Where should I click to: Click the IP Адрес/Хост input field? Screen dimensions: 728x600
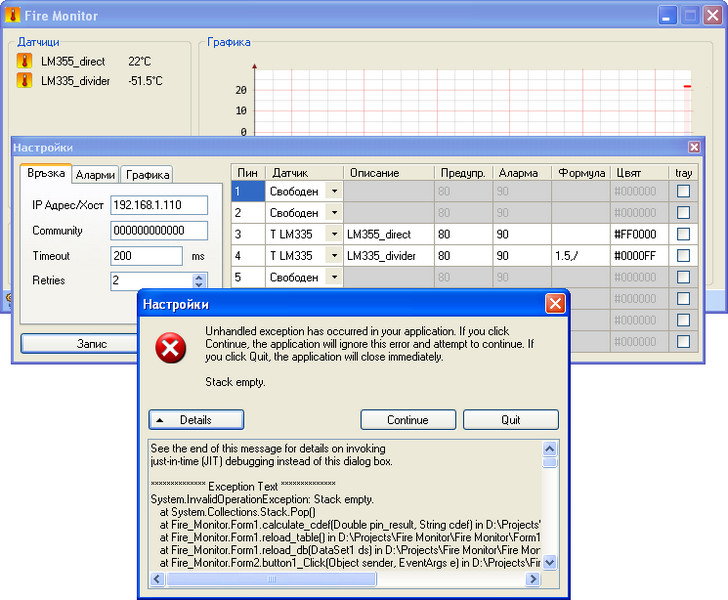pyautogui.click(x=159, y=205)
